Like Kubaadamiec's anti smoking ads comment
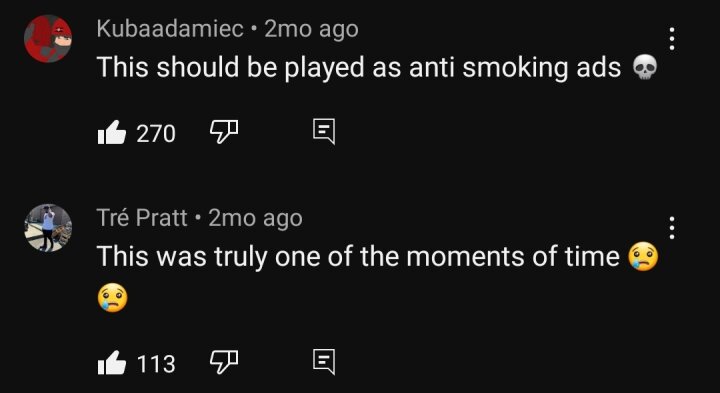Screen dimensions: 720x393 click(112, 133)
